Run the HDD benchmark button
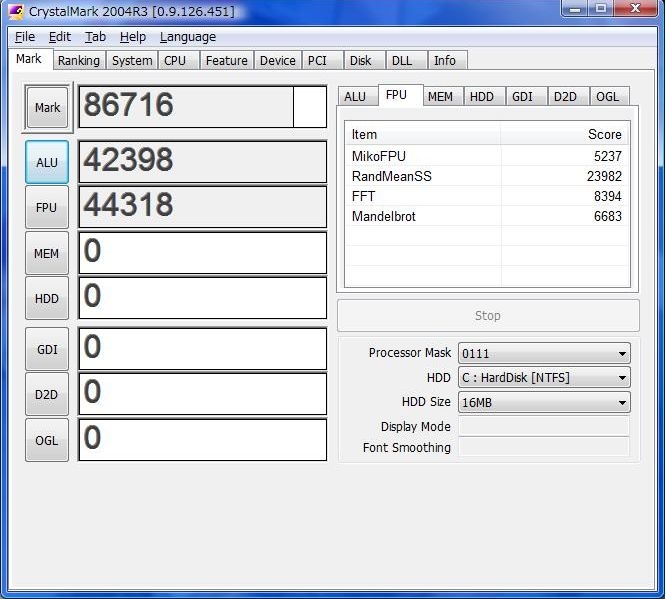666x599 pixels. point(47,299)
